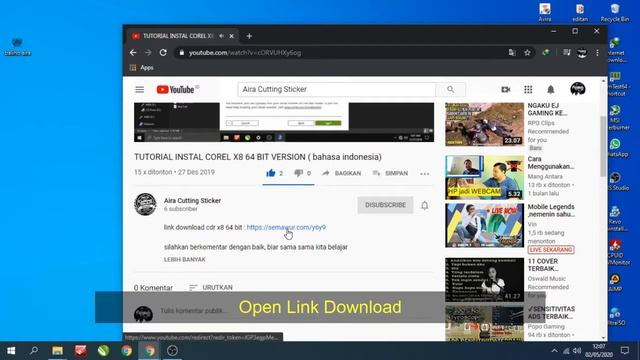Toggle channel notification bell beside DISUBSCRIBE

pyautogui.click(x=424, y=205)
